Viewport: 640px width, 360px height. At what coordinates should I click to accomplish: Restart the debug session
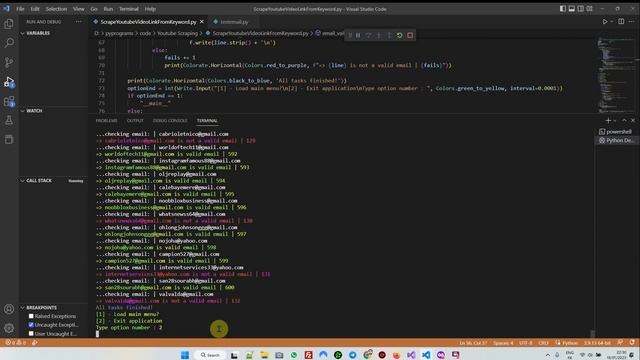pyautogui.click(x=400, y=36)
